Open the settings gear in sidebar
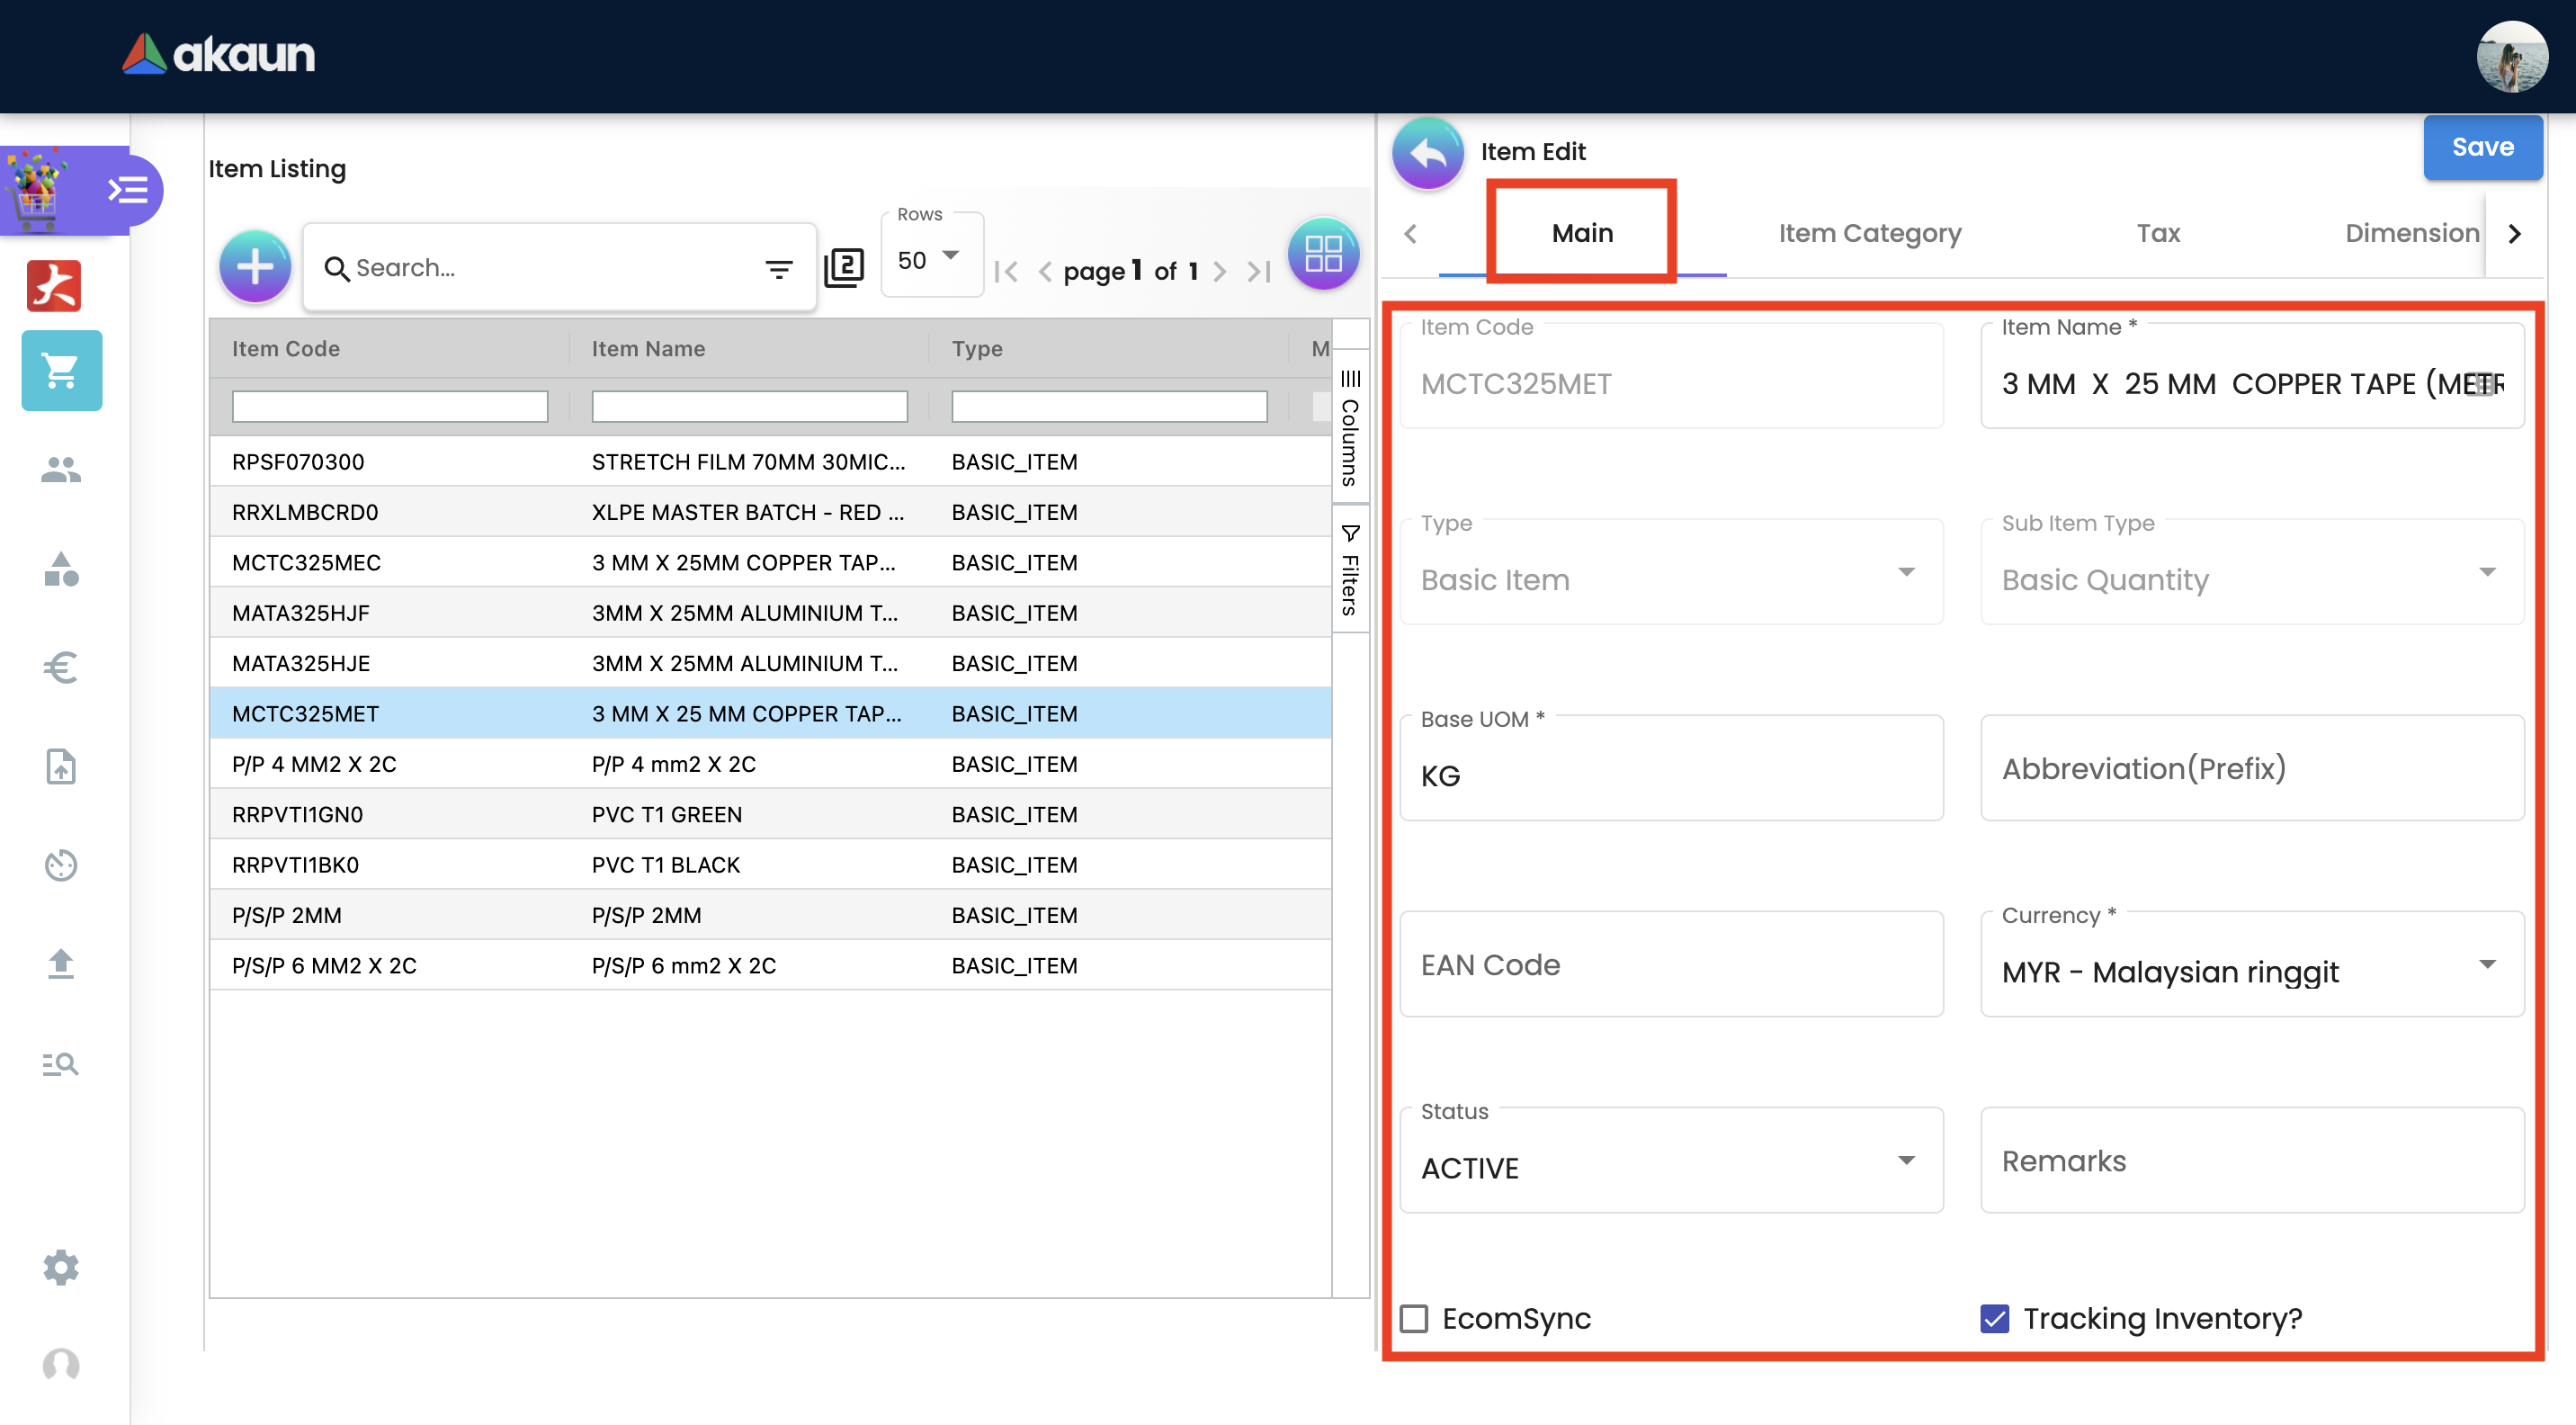 61,1267
